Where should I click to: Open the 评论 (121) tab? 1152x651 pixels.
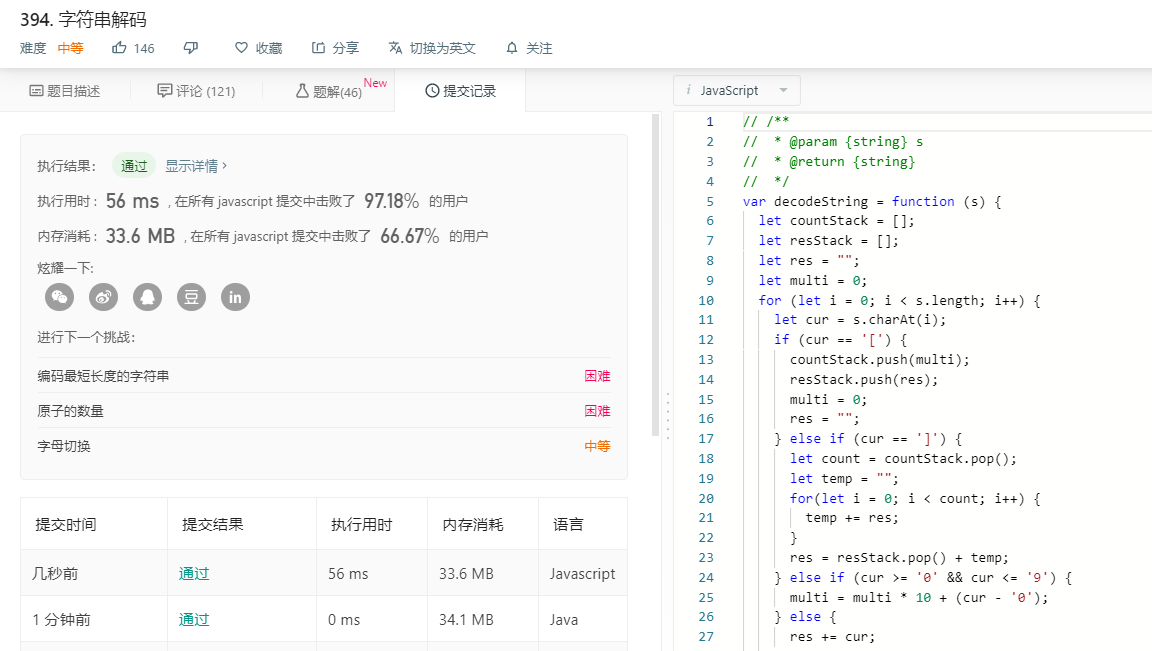point(196,91)
